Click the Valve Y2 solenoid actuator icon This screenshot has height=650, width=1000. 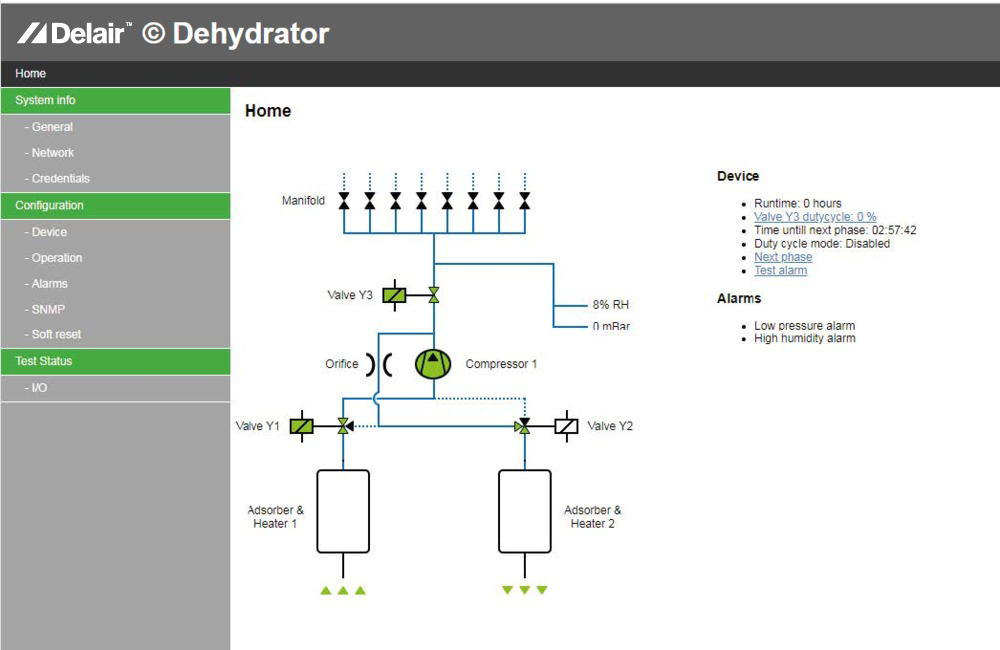click(566, 426)
